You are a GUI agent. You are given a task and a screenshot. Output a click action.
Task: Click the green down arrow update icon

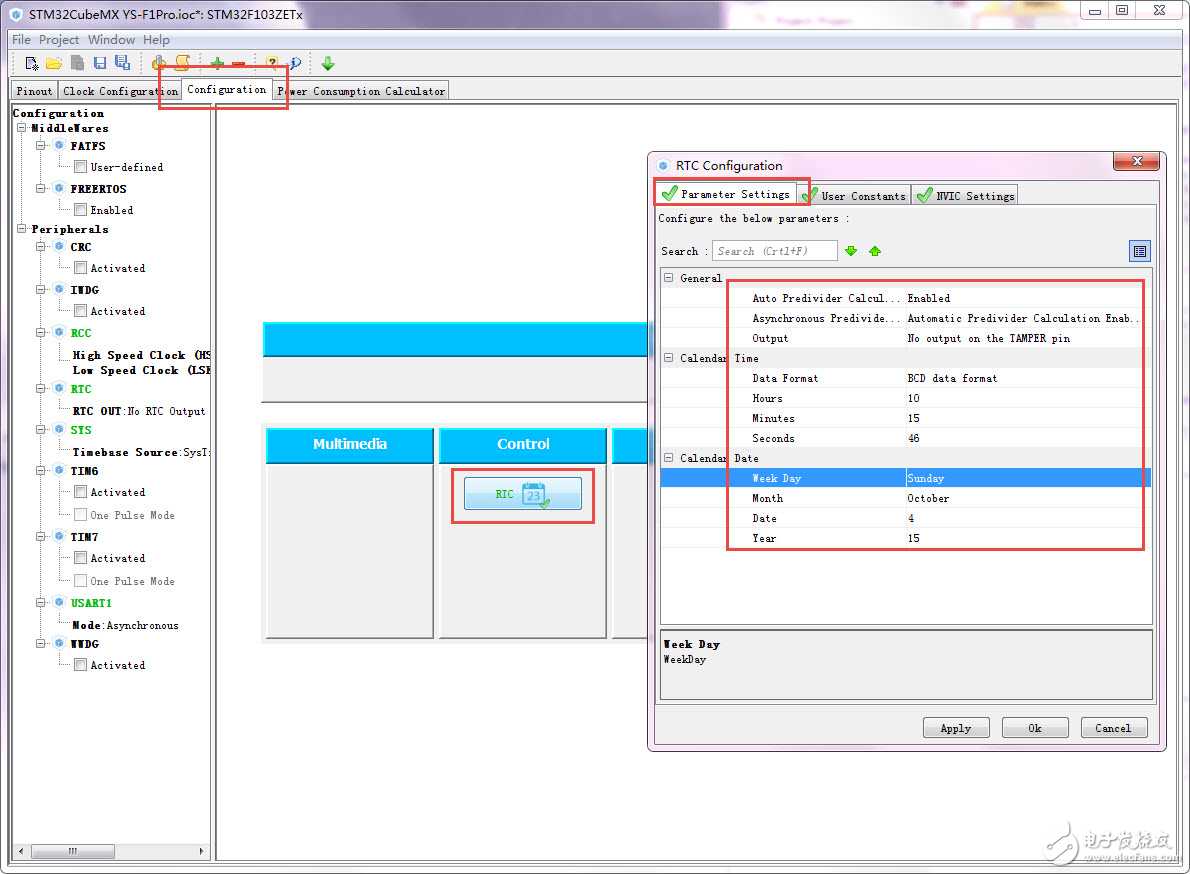point(328,64)
